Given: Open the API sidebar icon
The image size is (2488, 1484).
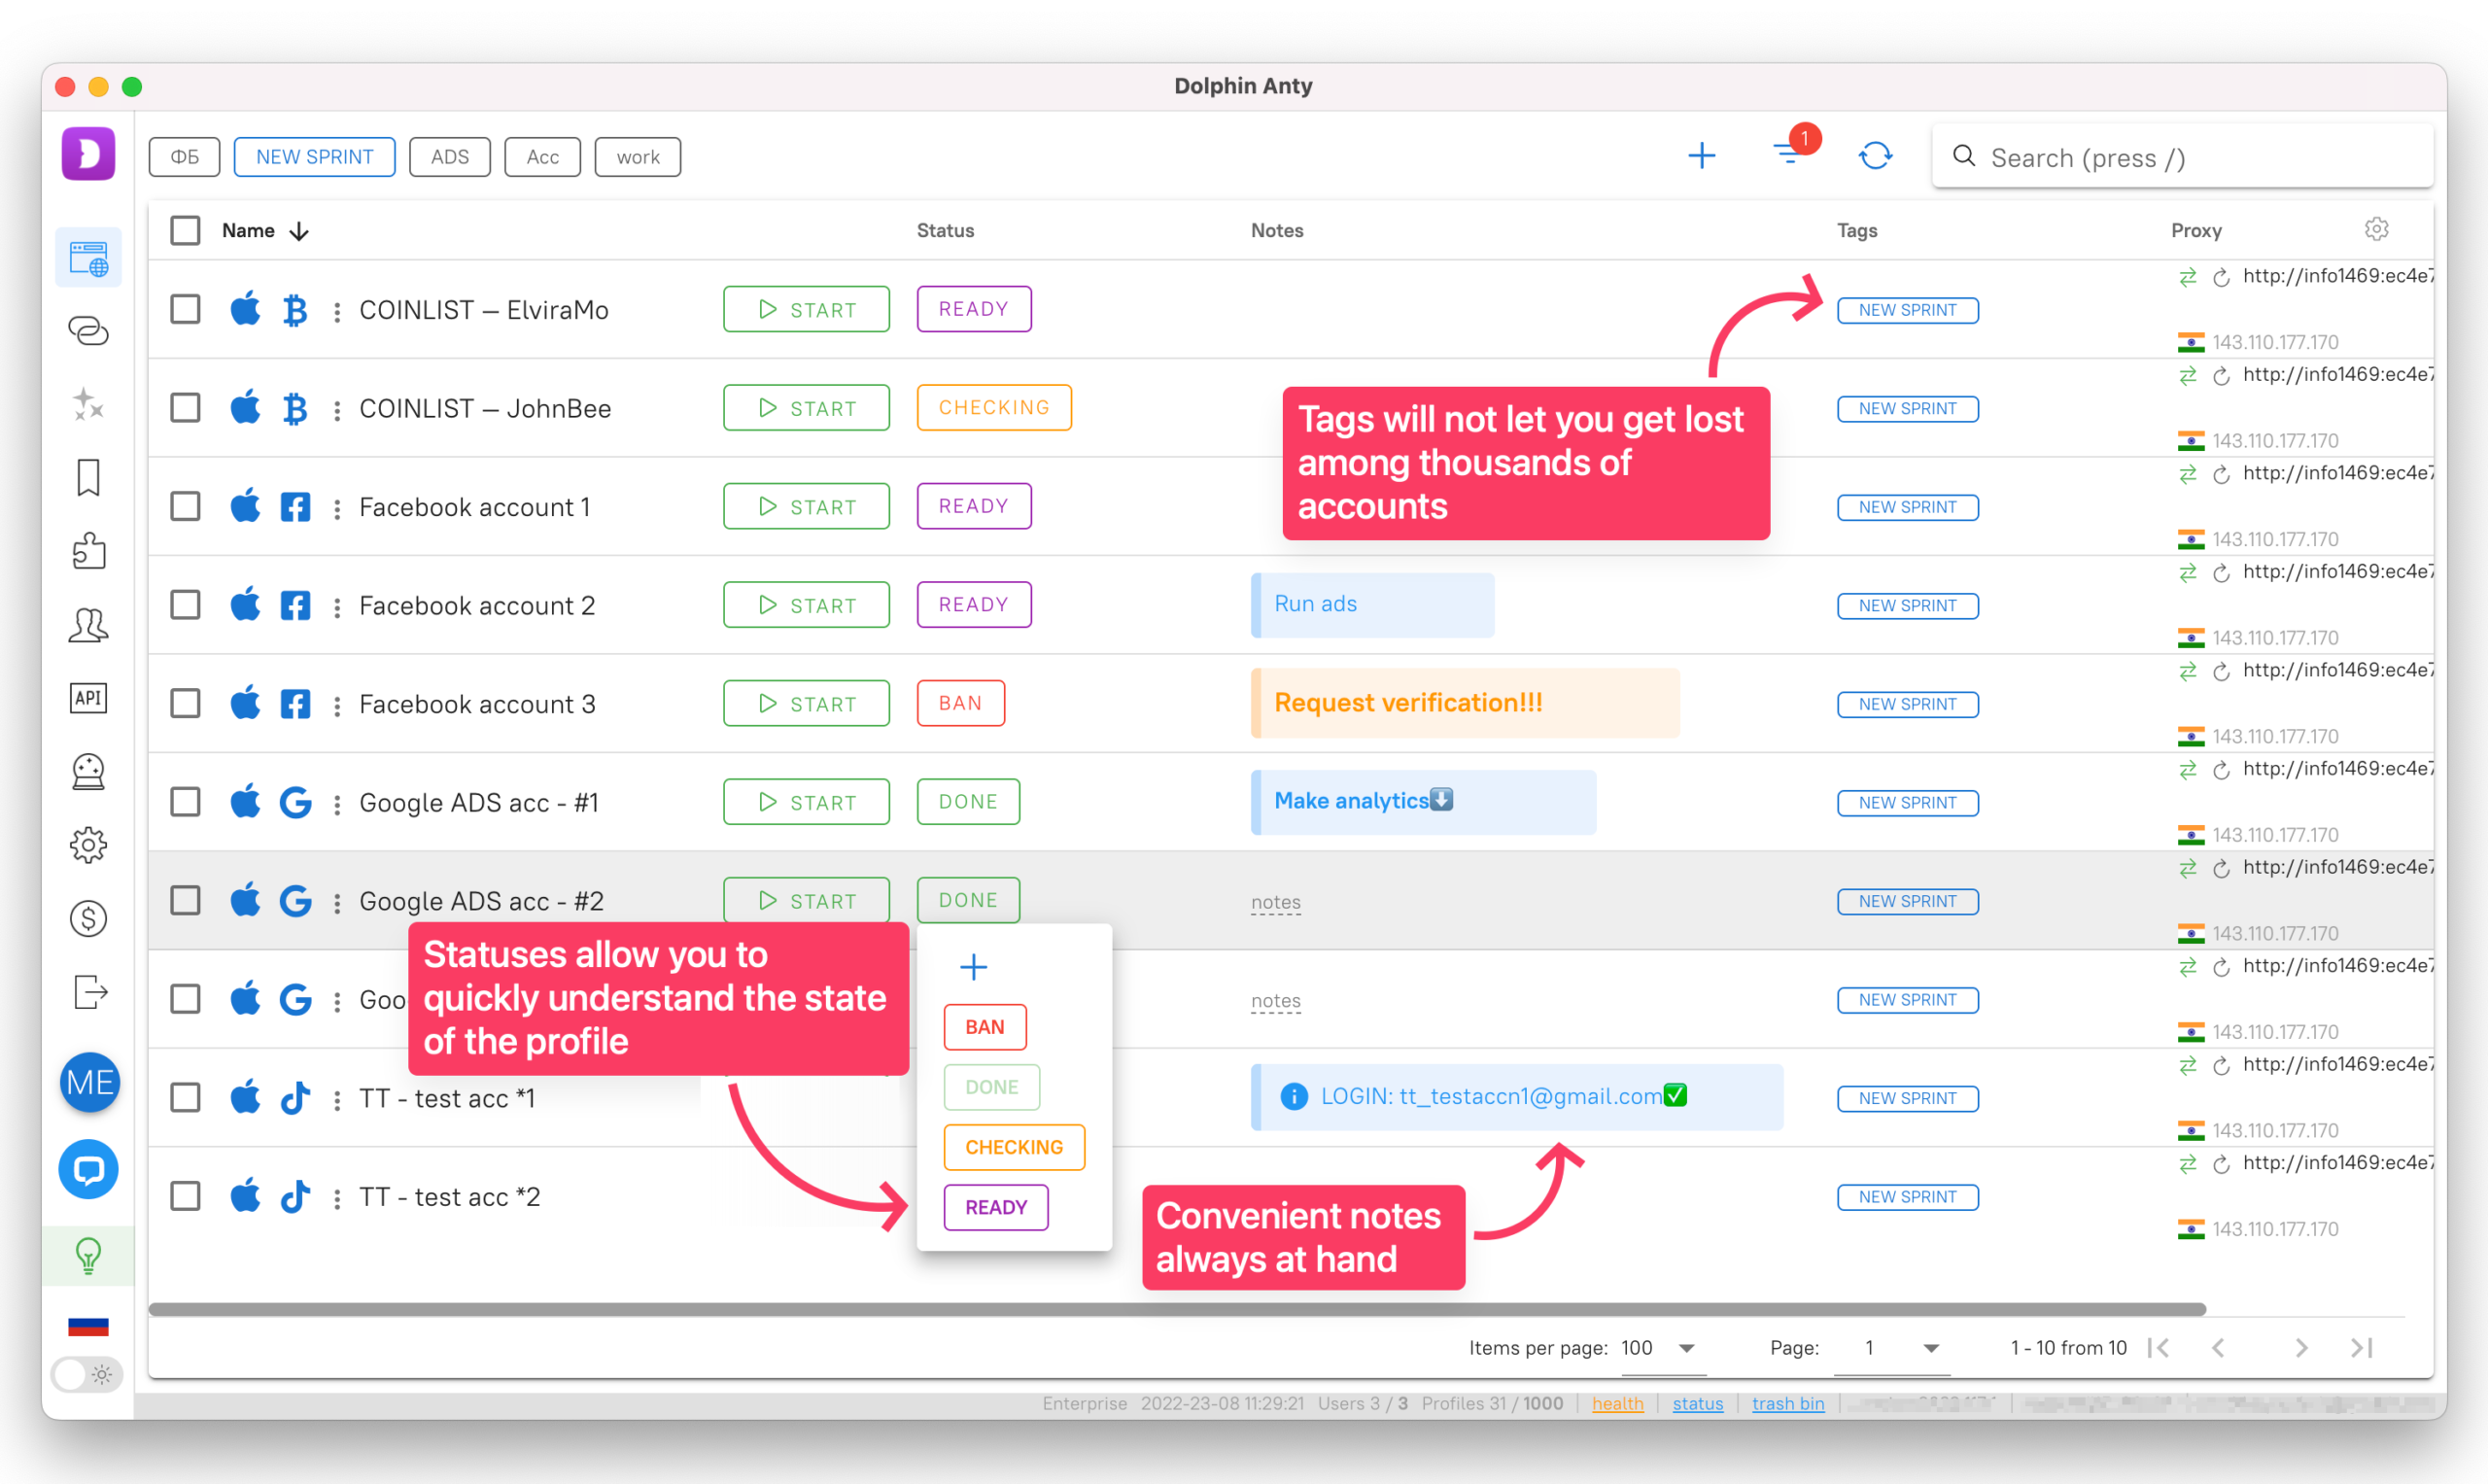Looking at the screenshot, I should coord(88,698).
